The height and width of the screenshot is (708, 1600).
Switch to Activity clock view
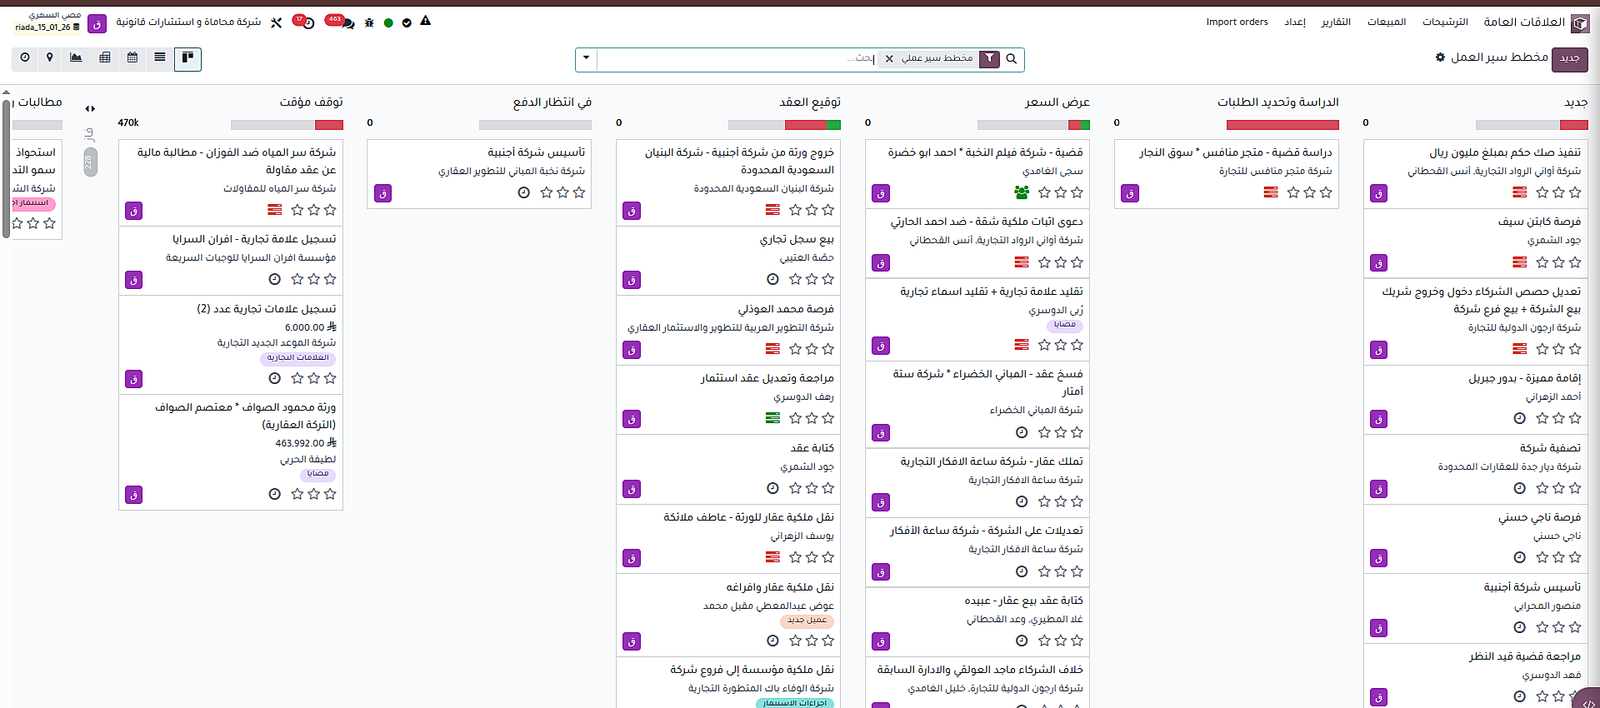pyautogui.click(x=25, y=58)
